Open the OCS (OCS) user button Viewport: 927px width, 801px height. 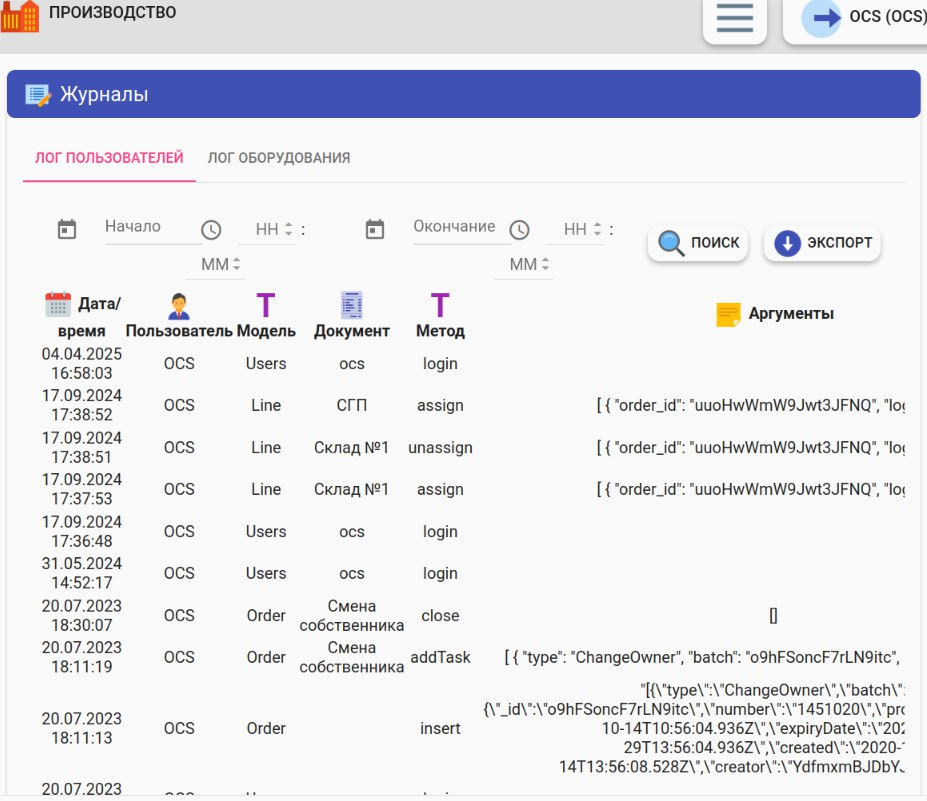coord(855,19)
